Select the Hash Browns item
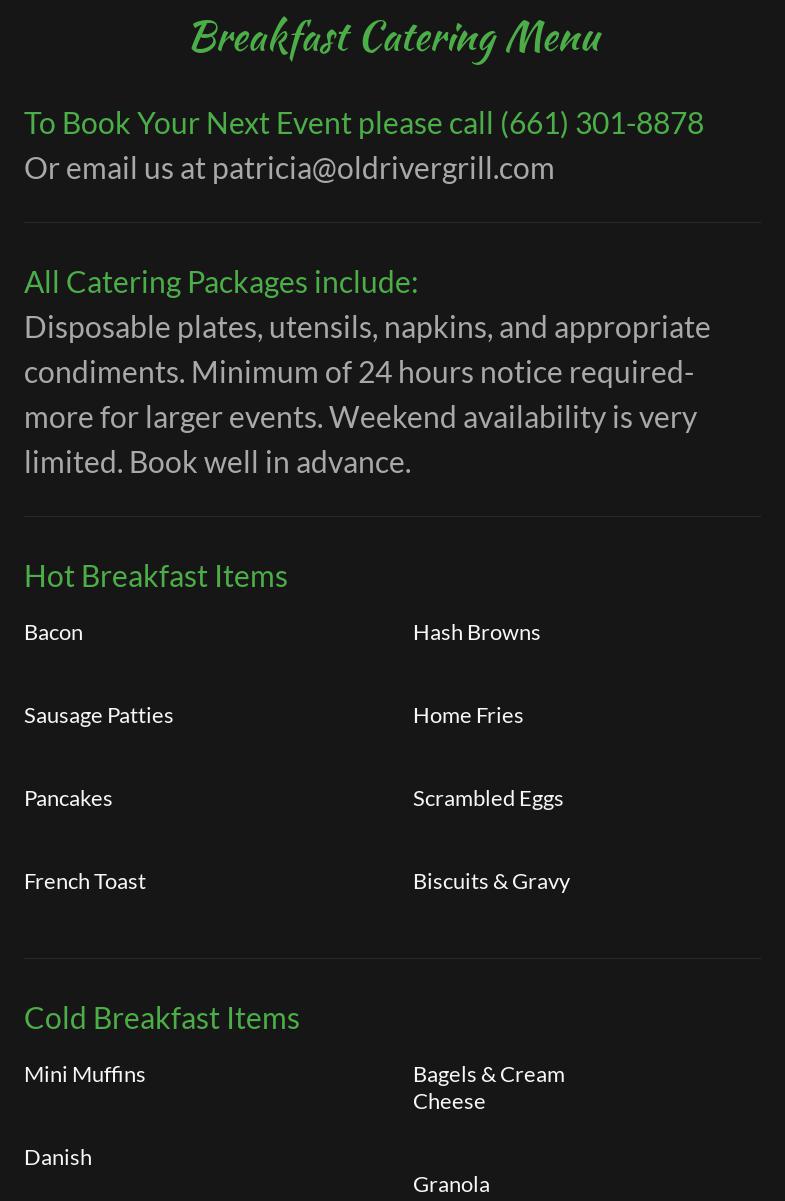Image resolution: width=785 pixels, height=1201 pixels. tap(476, 632)
